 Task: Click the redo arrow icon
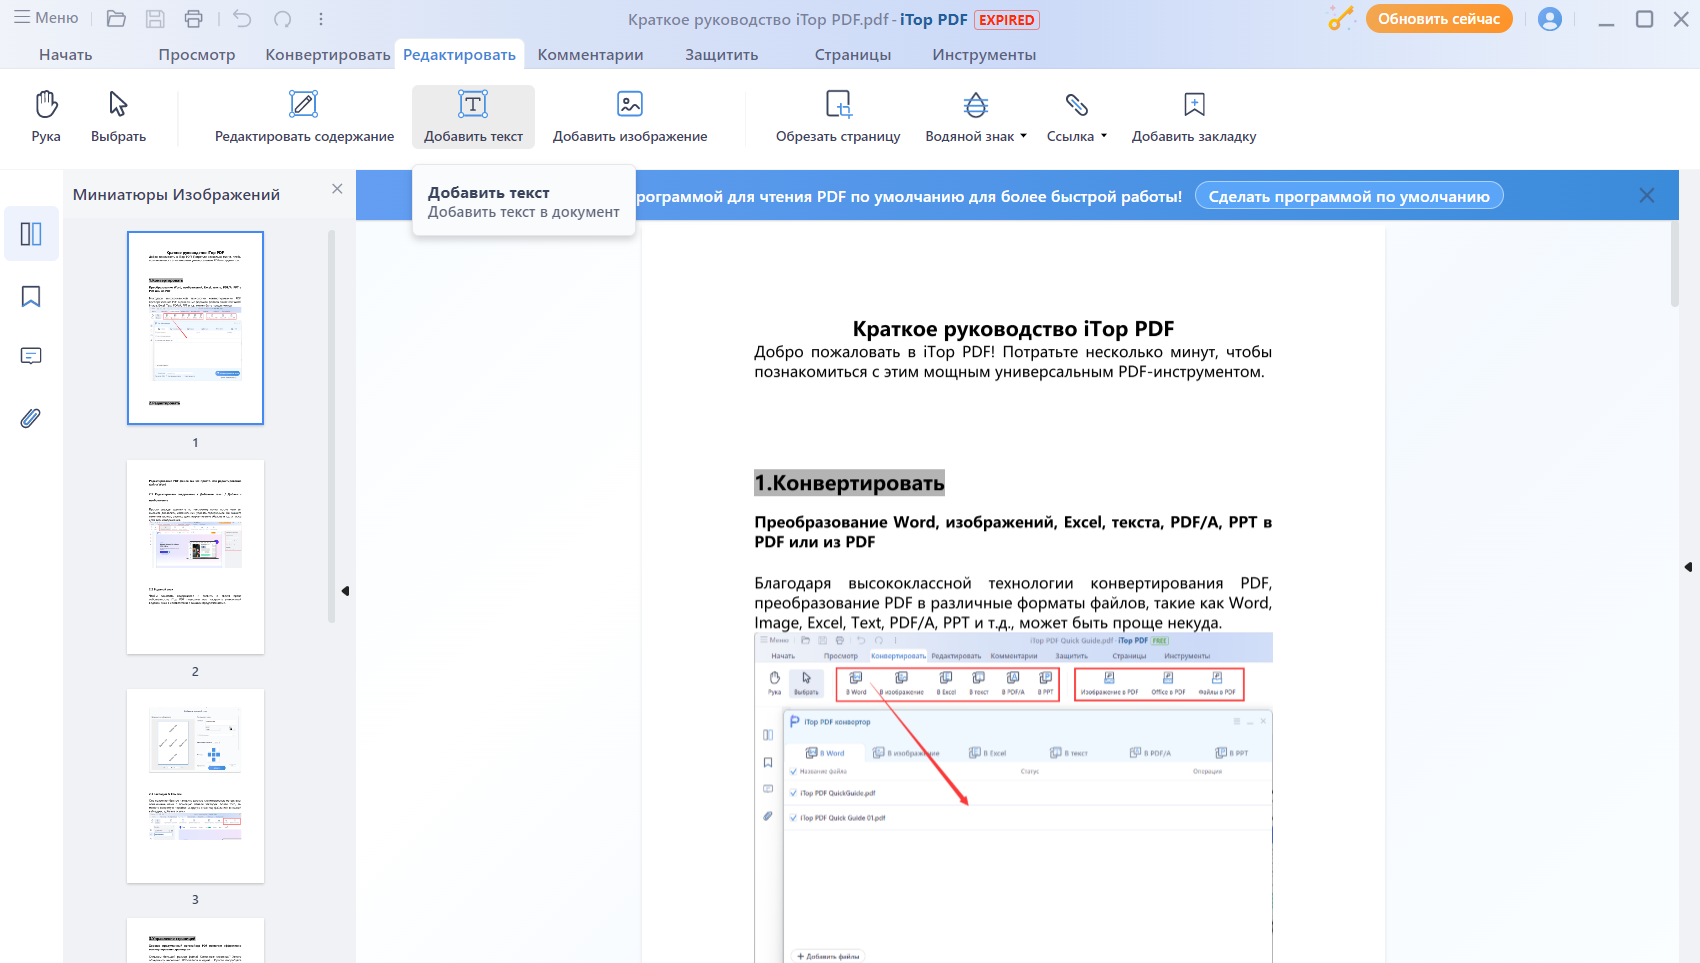click(283, 19)
